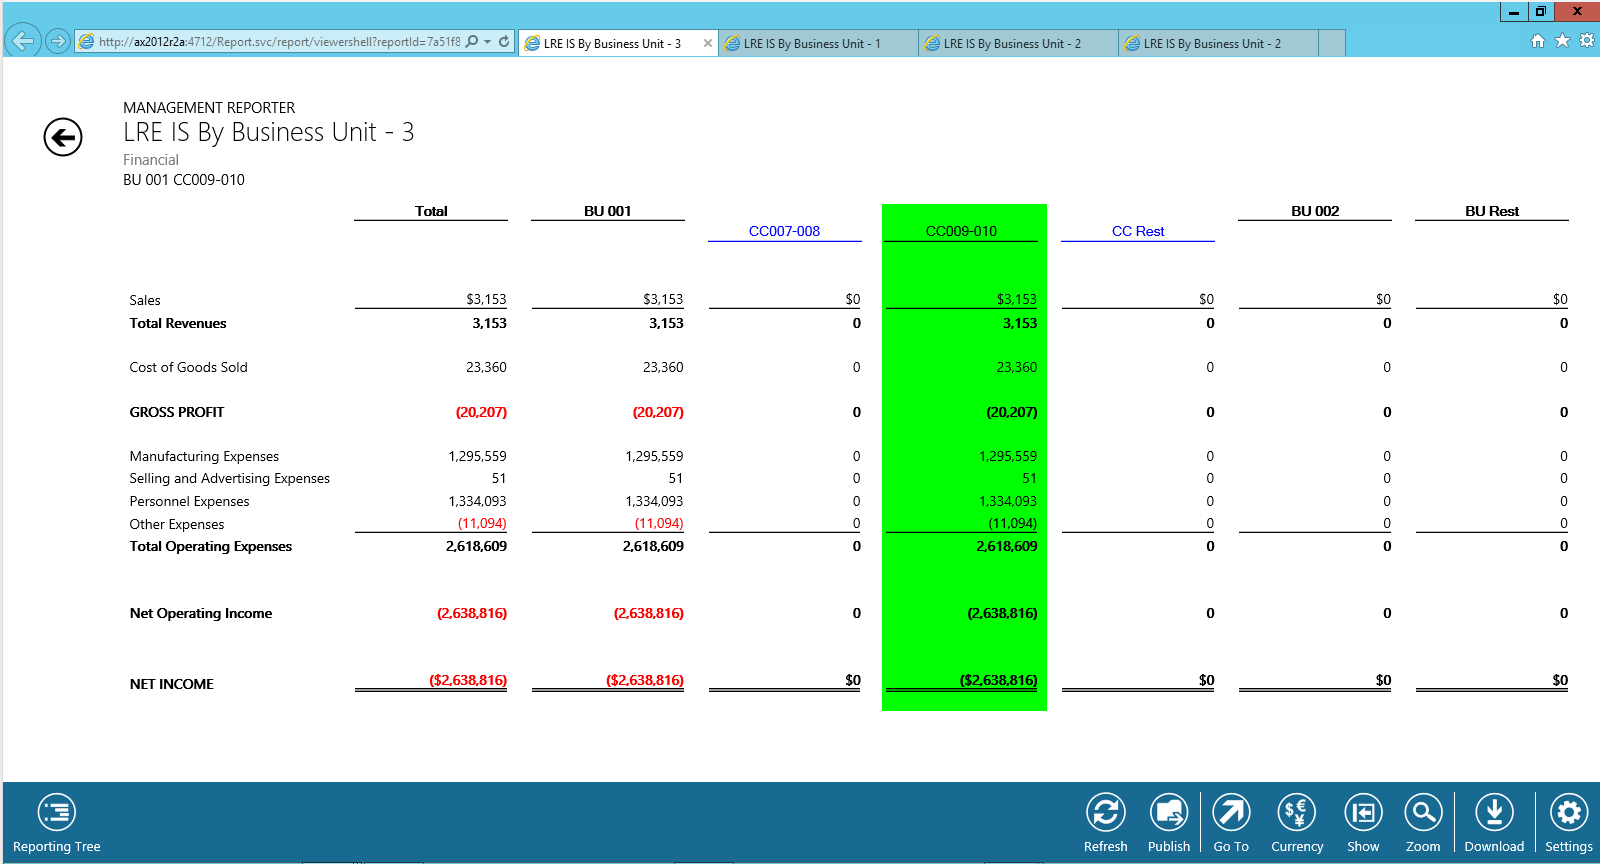
Task: Click the browser address bar URL
Action: (x=278, y=42)
